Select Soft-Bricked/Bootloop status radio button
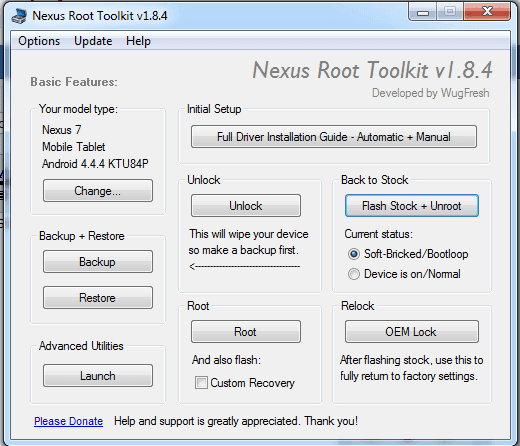Screen dimensions: 520x446 tap(354, 254)
